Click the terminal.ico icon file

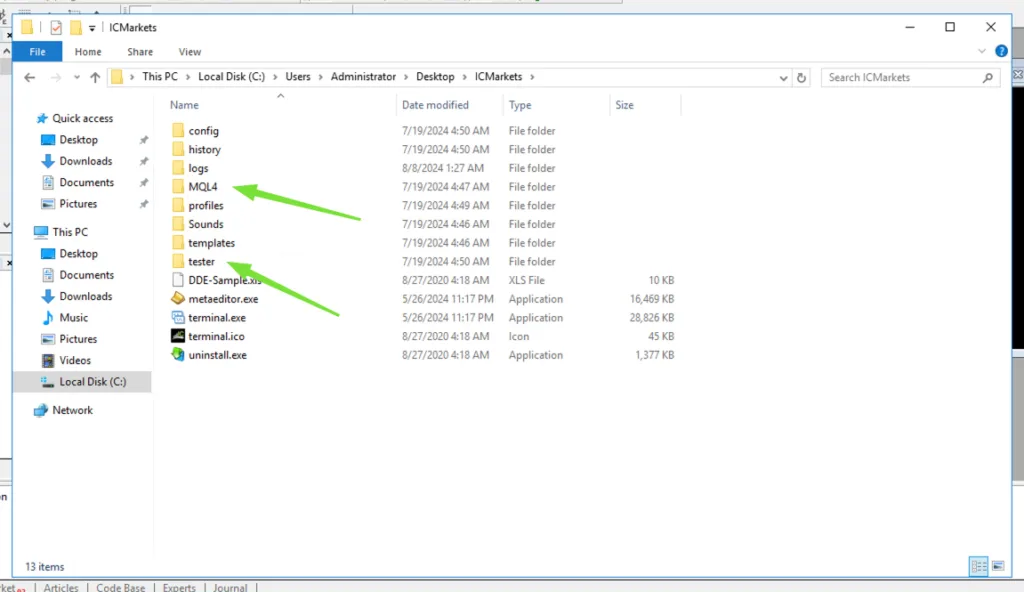coord(179,336)
